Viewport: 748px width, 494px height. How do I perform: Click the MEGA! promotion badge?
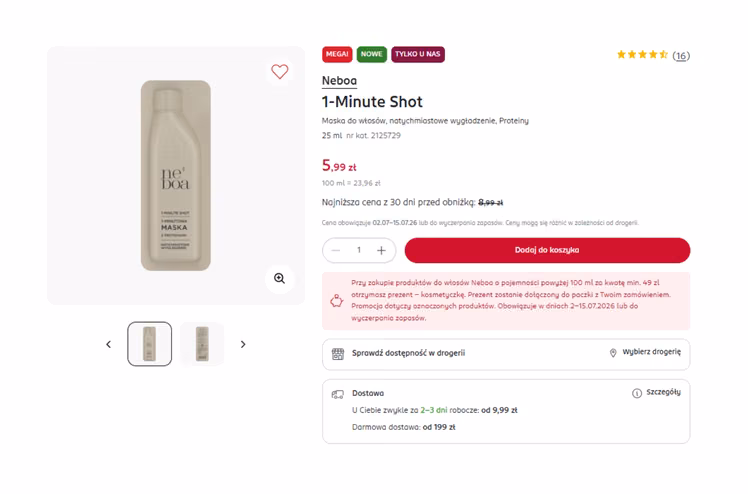pyautogui.click(x=337, y=54)
